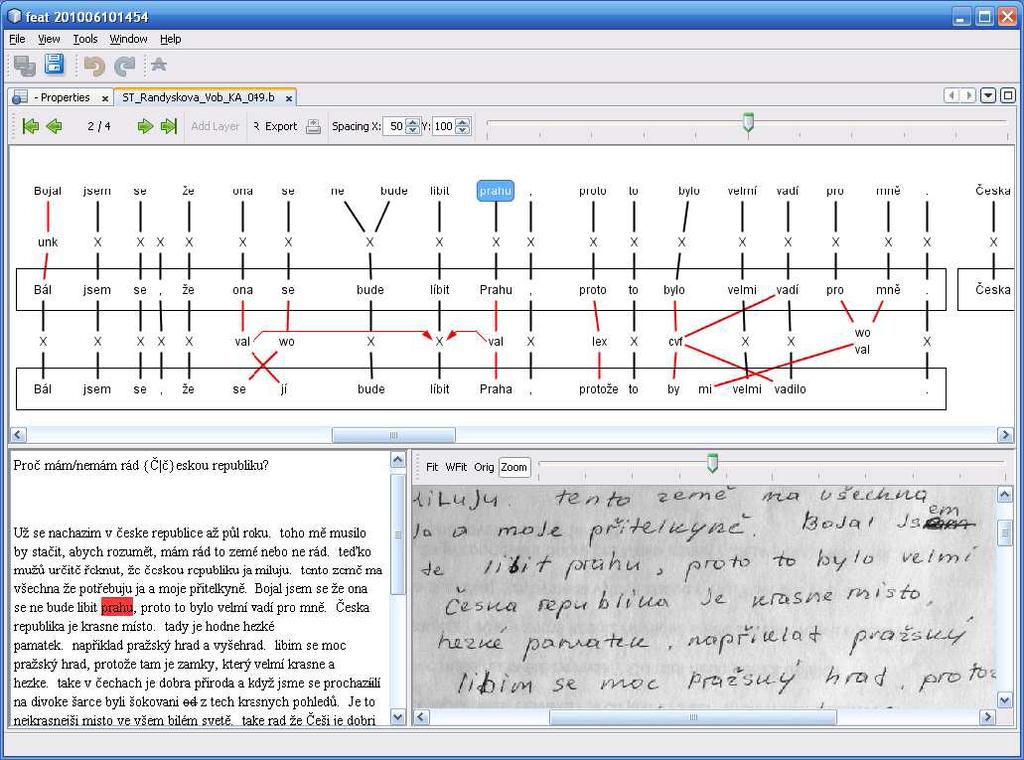The image size is (1024, 760).
Task: Click the Zoom toggle button
Action: tap(514, 467)
